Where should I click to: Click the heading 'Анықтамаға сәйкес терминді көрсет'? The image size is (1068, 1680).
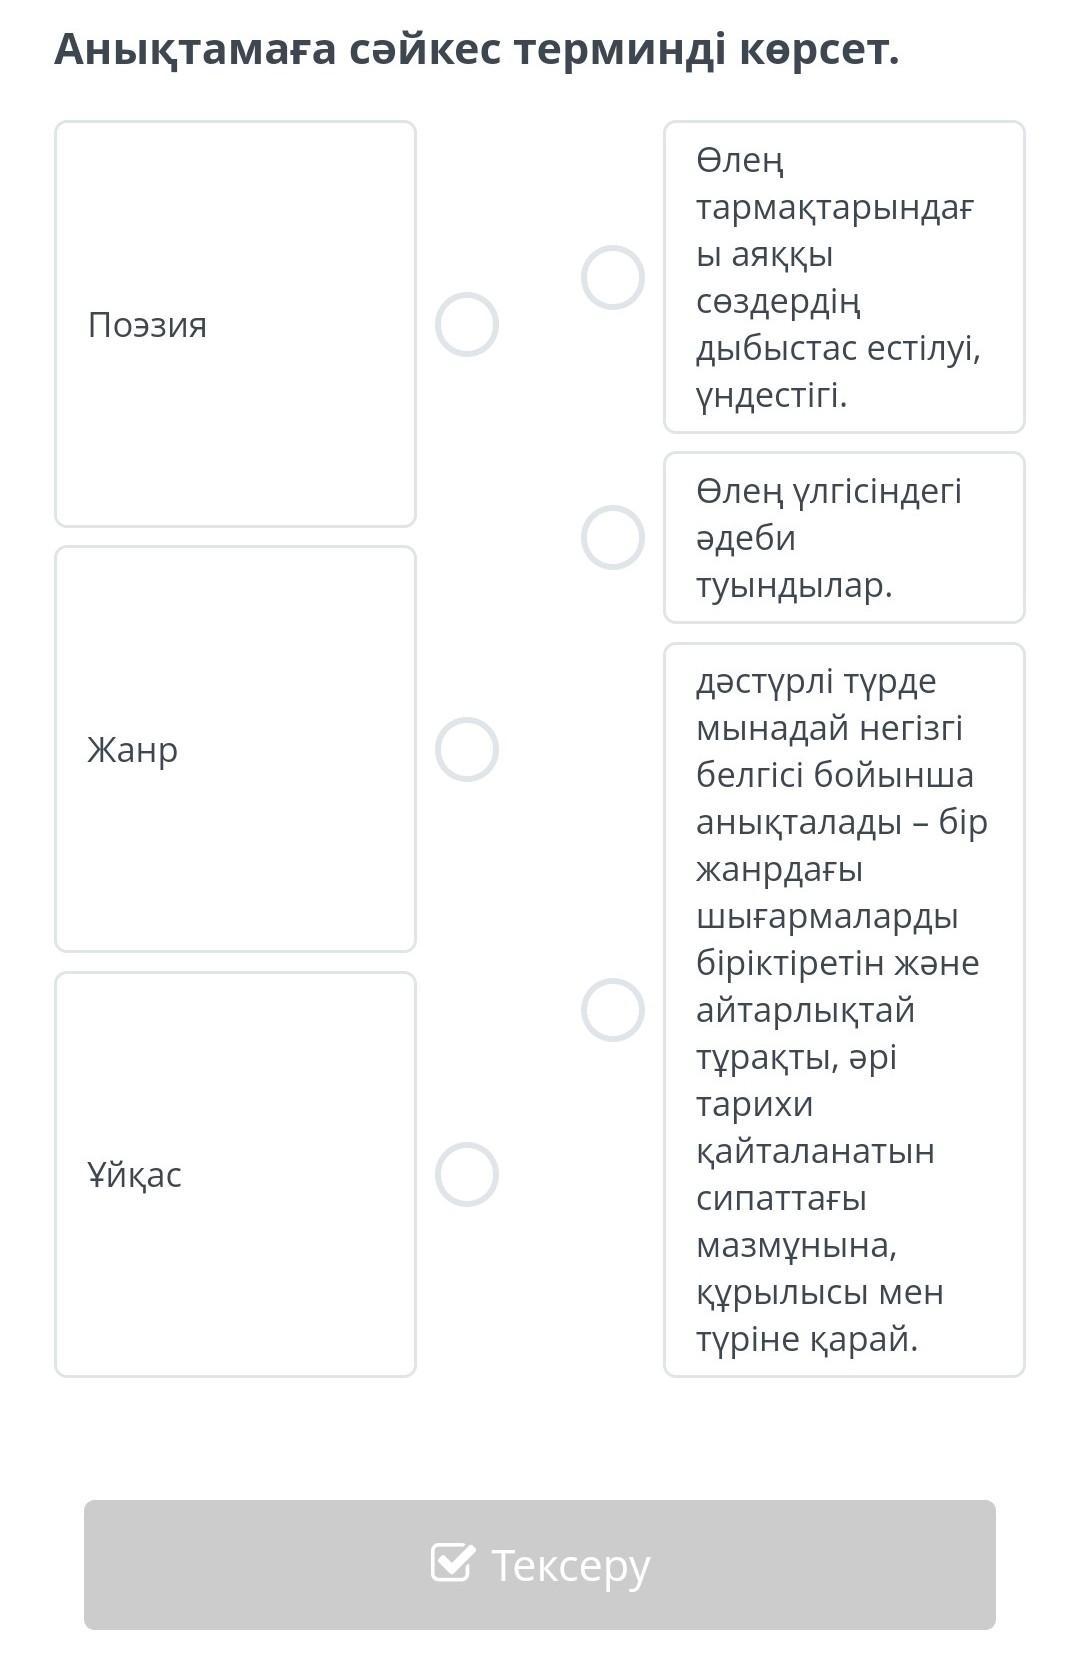(x=477, y=49)
